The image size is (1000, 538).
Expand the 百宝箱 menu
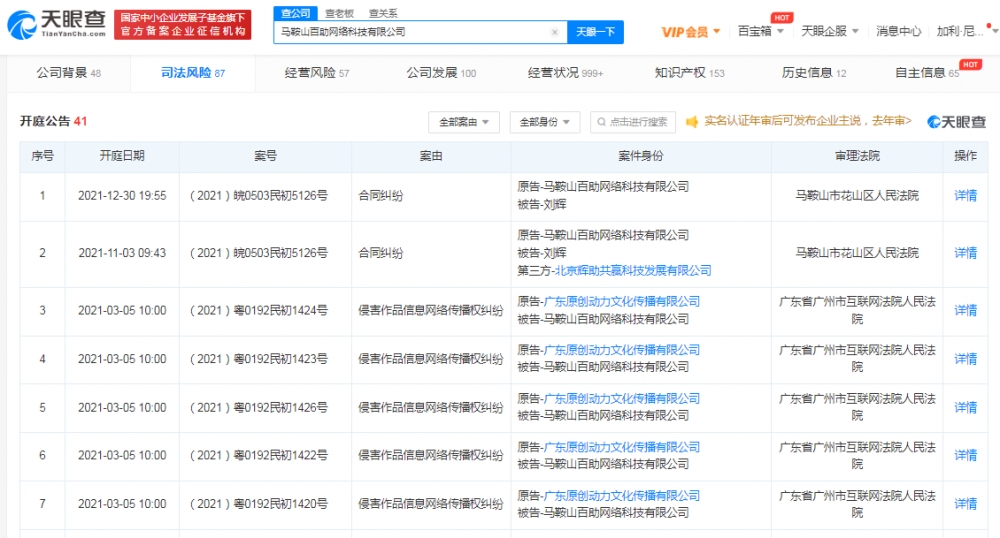(x=760, y=31)
